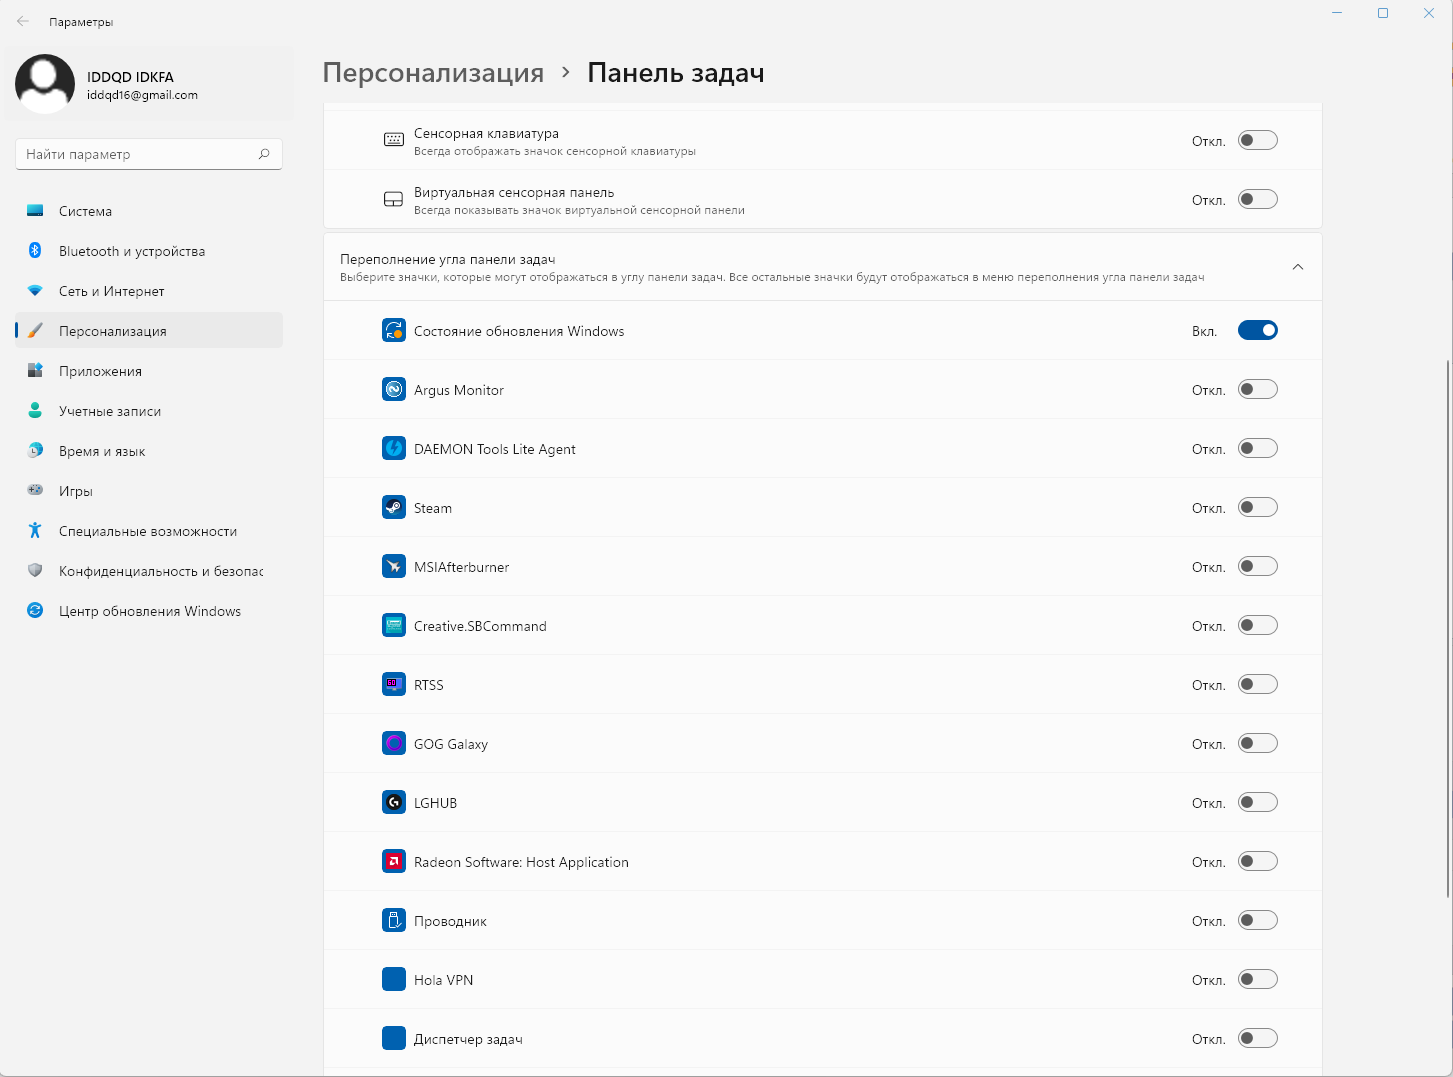Screen dimensions: 1453x1077
Task: Click the Radeon Software AMD icon
Action: point(394,862)
